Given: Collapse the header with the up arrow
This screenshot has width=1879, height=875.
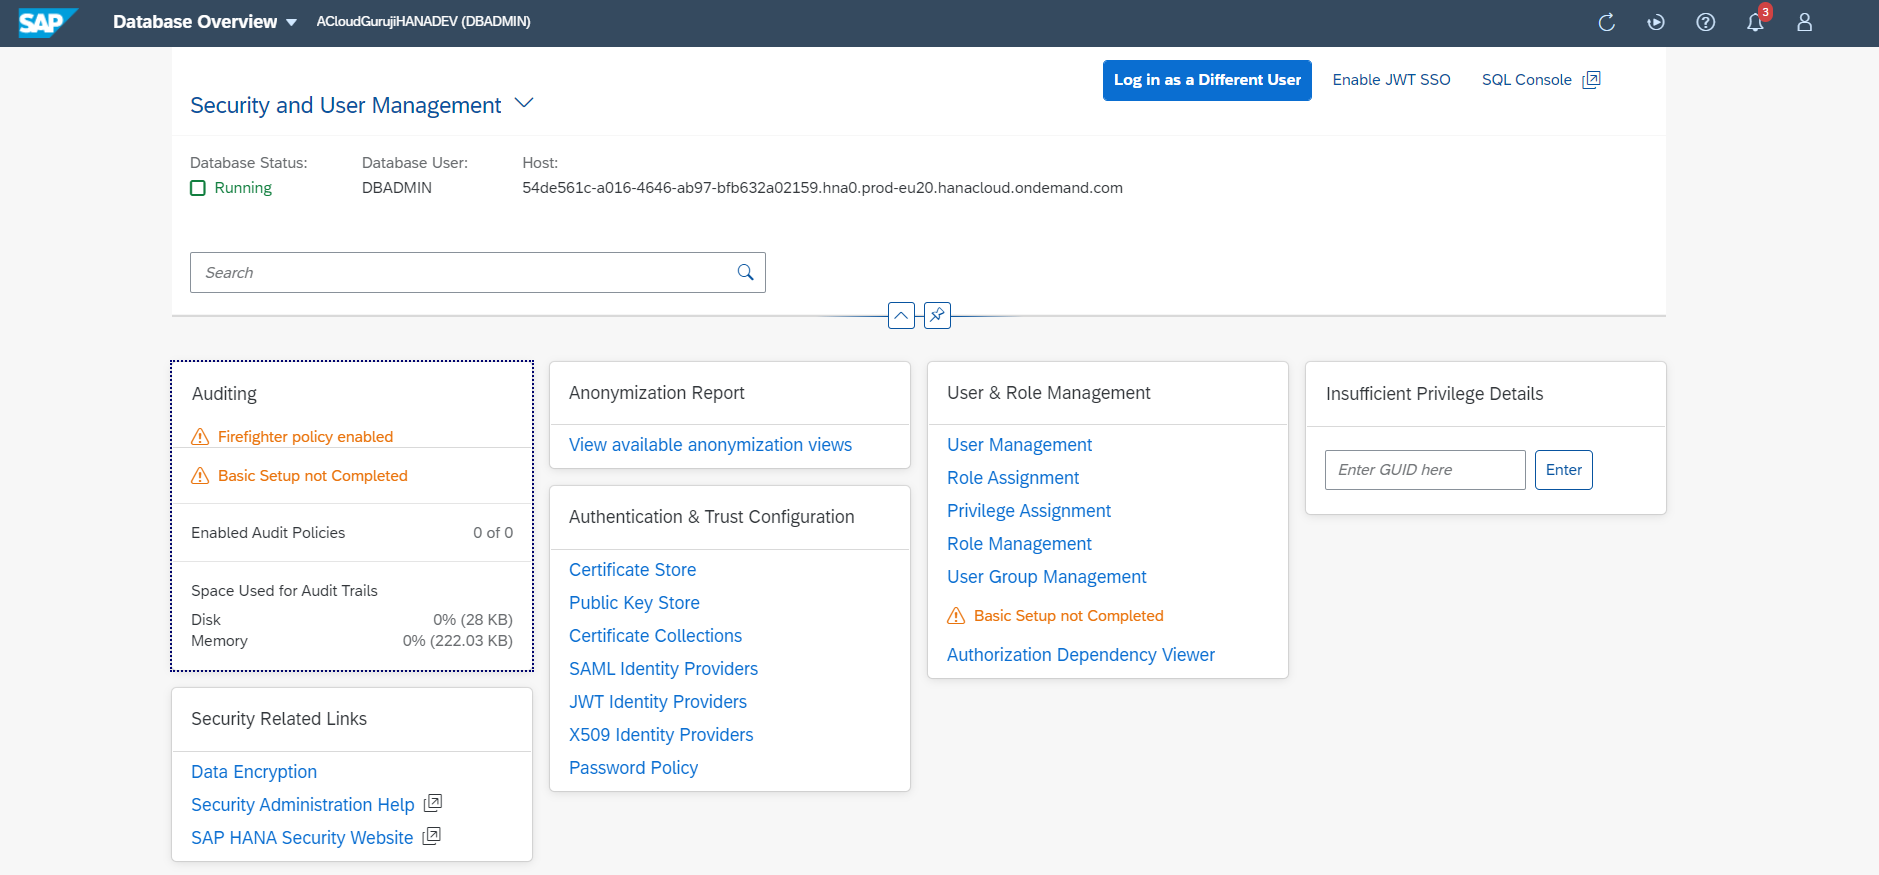Looking at the screenshot, I should tap(901, 315).
